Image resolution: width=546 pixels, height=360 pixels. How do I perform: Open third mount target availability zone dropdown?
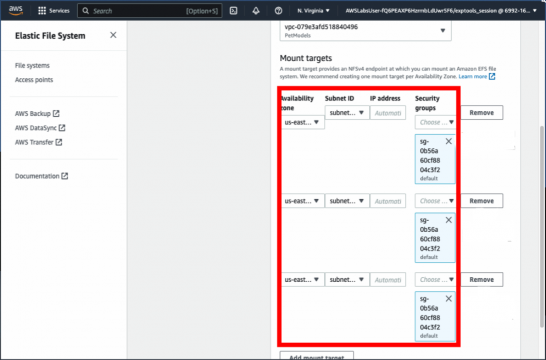pos(302,280)
